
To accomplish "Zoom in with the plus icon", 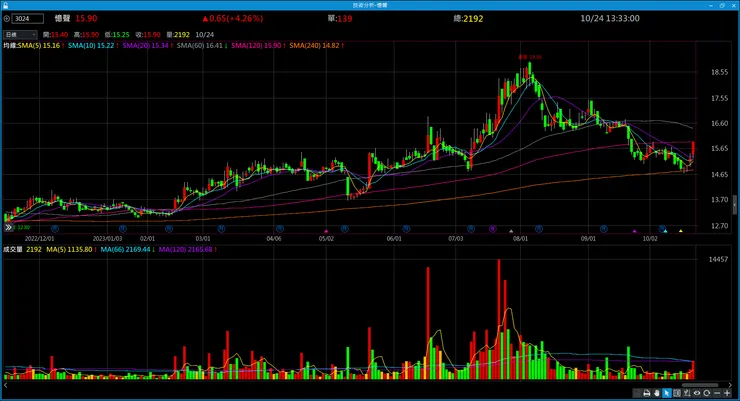I will 727,393.
